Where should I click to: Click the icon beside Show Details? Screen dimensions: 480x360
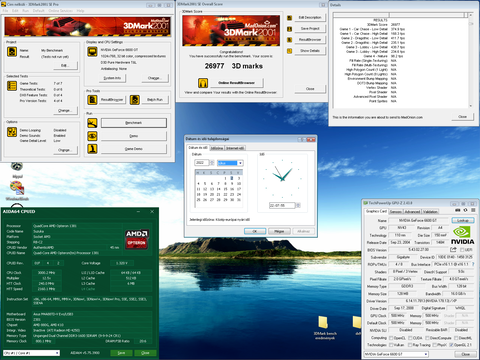(289, 51)
